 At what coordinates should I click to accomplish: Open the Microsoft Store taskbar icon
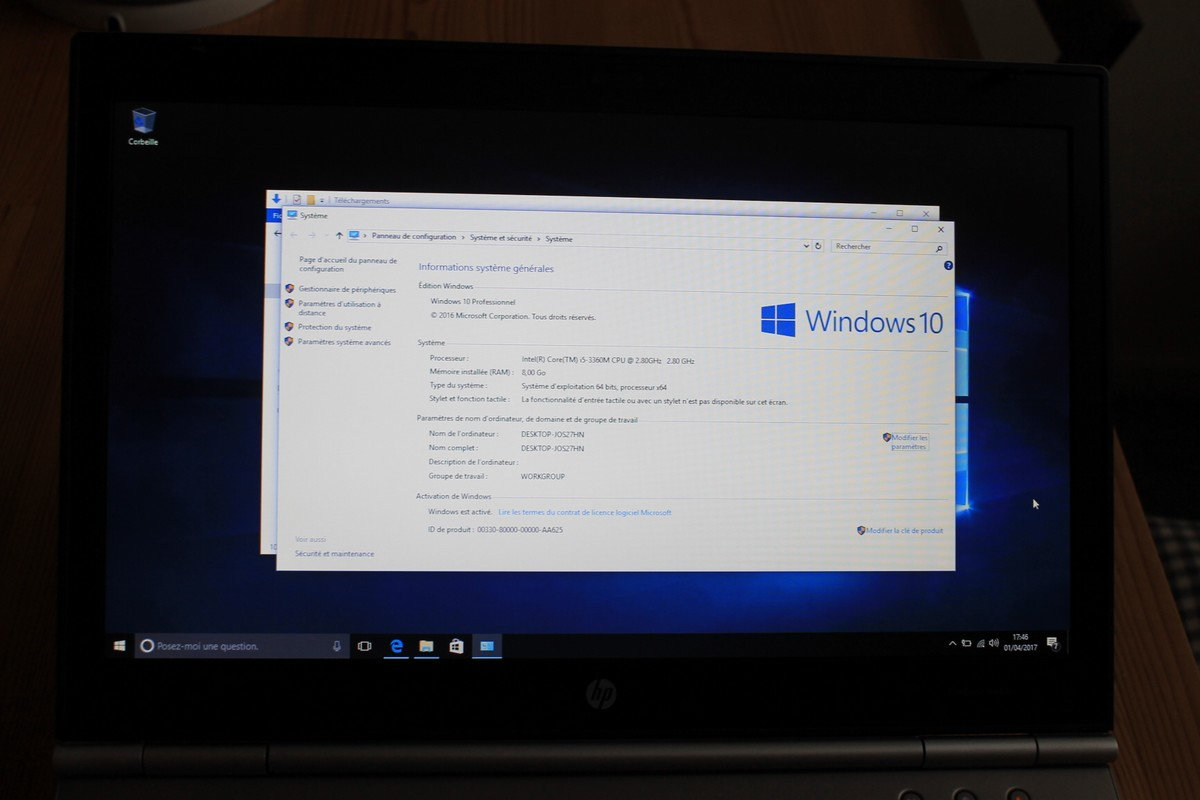pyautogui.click(x=456, y=646)
